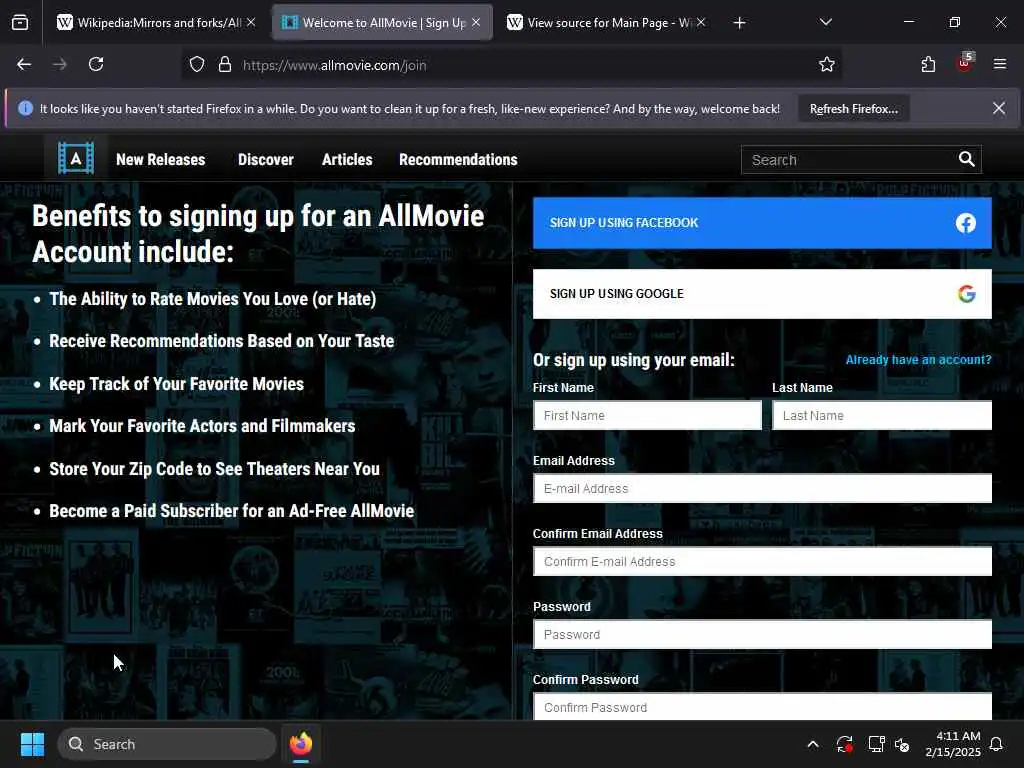Image resolution: width=1024 pixels, height=768 pixels.
Task: Open the tracking protection shield icon
Action: pos(197,65)
